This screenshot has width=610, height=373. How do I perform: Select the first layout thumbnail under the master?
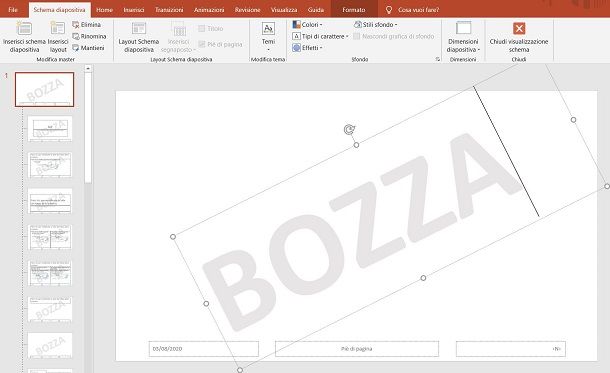tap(50, 129)
